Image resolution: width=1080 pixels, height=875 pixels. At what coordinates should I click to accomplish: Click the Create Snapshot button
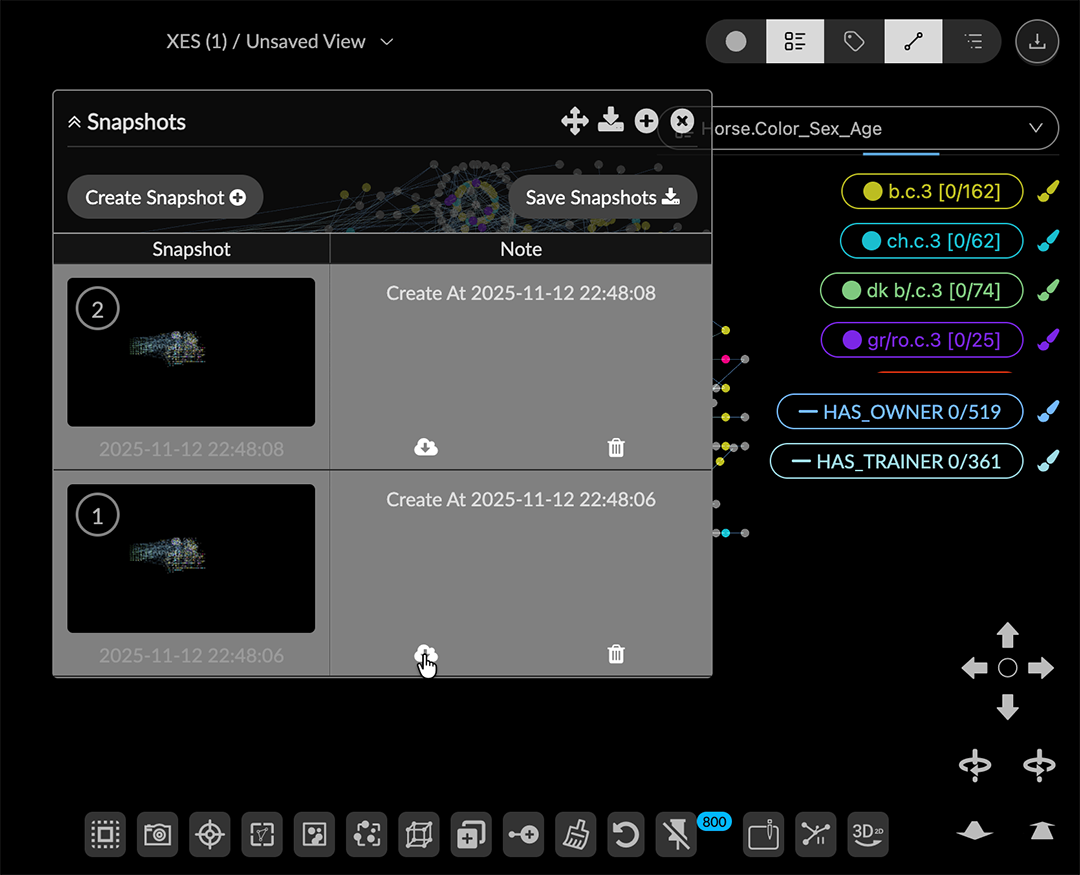point(165,198)
